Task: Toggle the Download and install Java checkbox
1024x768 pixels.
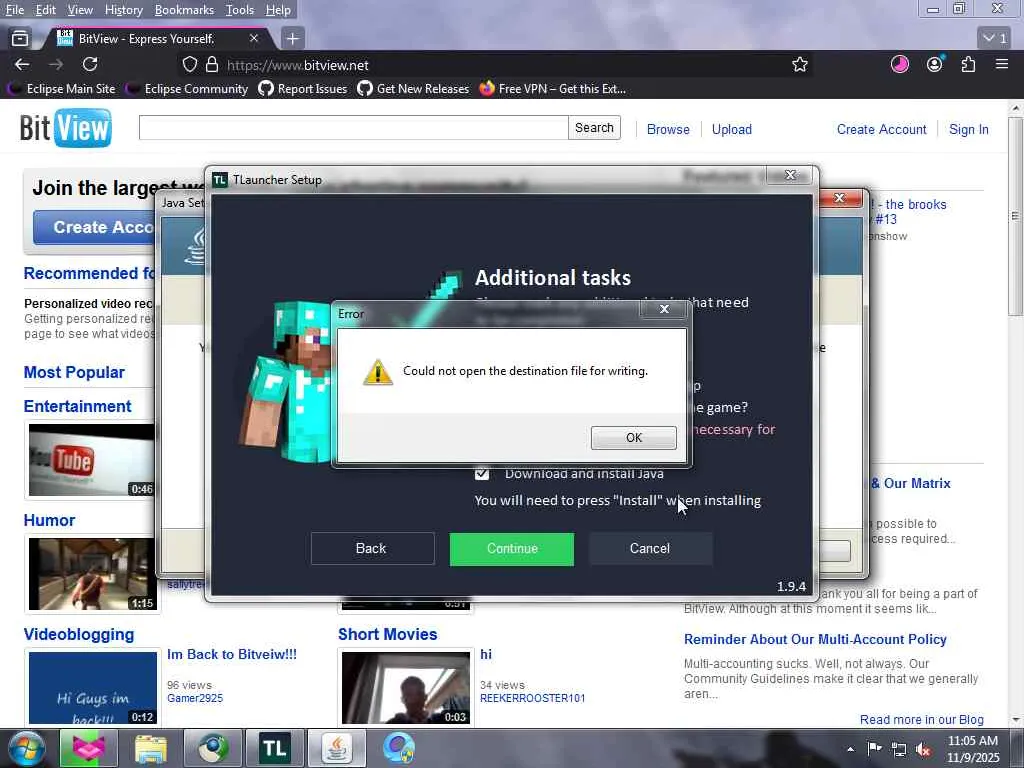Action: coord(482,473)
